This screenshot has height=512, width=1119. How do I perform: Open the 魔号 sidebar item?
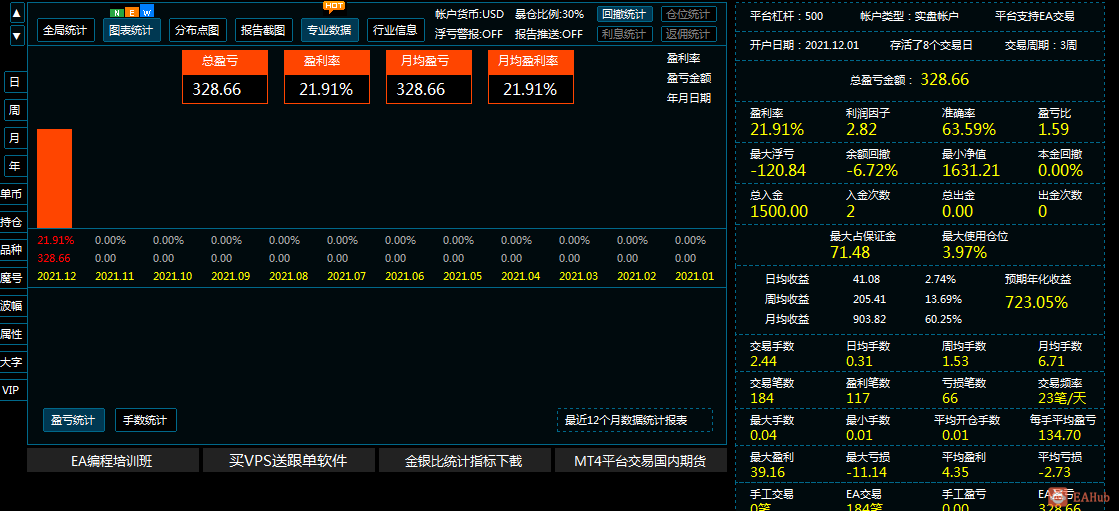pyautogui.click(x=12, y=278)
